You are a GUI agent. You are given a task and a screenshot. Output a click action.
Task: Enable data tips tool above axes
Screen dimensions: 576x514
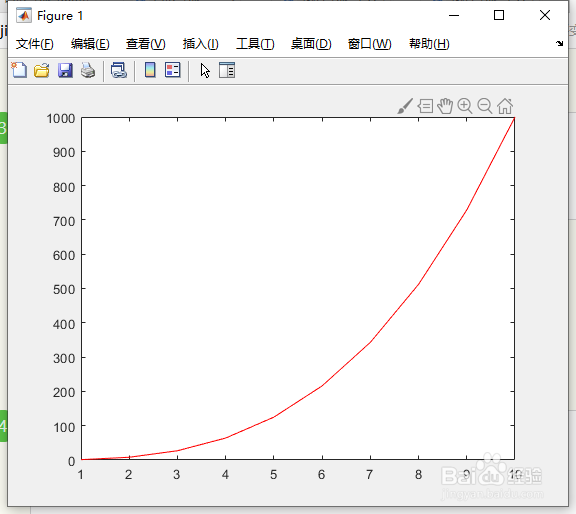pyautogui.click(x=425, y=106)
